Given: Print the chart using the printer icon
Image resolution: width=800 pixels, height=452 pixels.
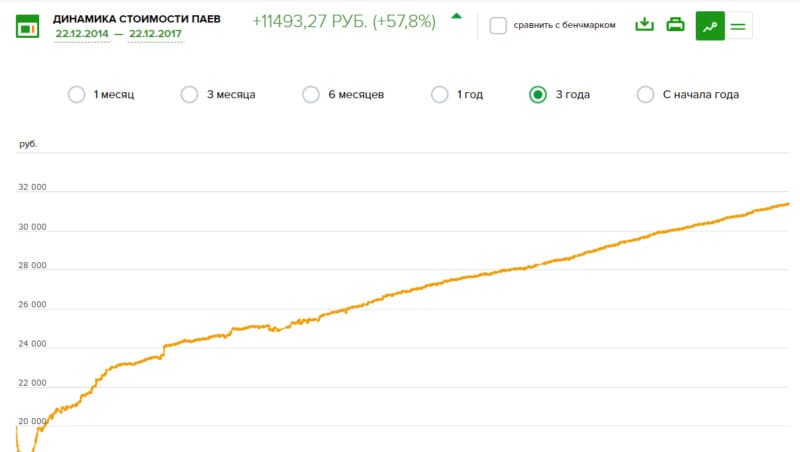Looking at the screenshot, I should click(676, 25).
